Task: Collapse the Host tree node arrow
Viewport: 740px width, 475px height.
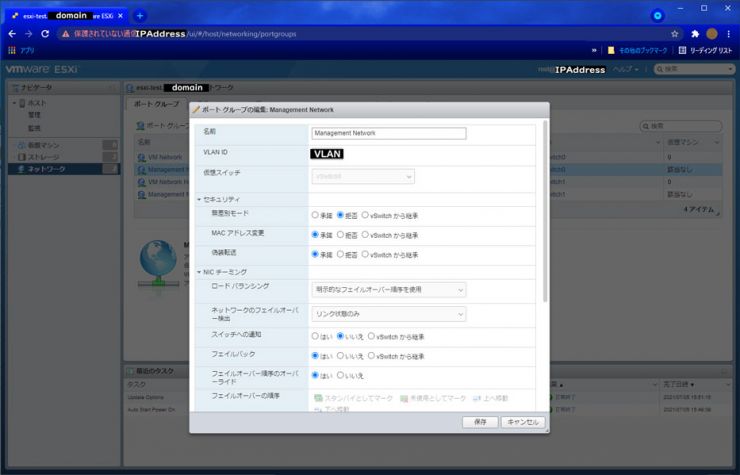Action: click(14, 103)
